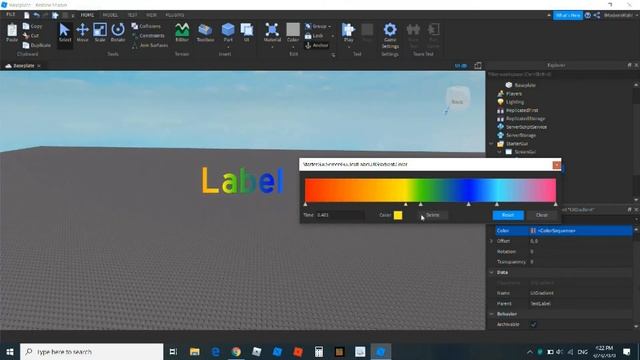This screenshot has height=360, width=640.
Task: Open the yellow keypoint Color swatch
Action: click(x=398, y=215)
